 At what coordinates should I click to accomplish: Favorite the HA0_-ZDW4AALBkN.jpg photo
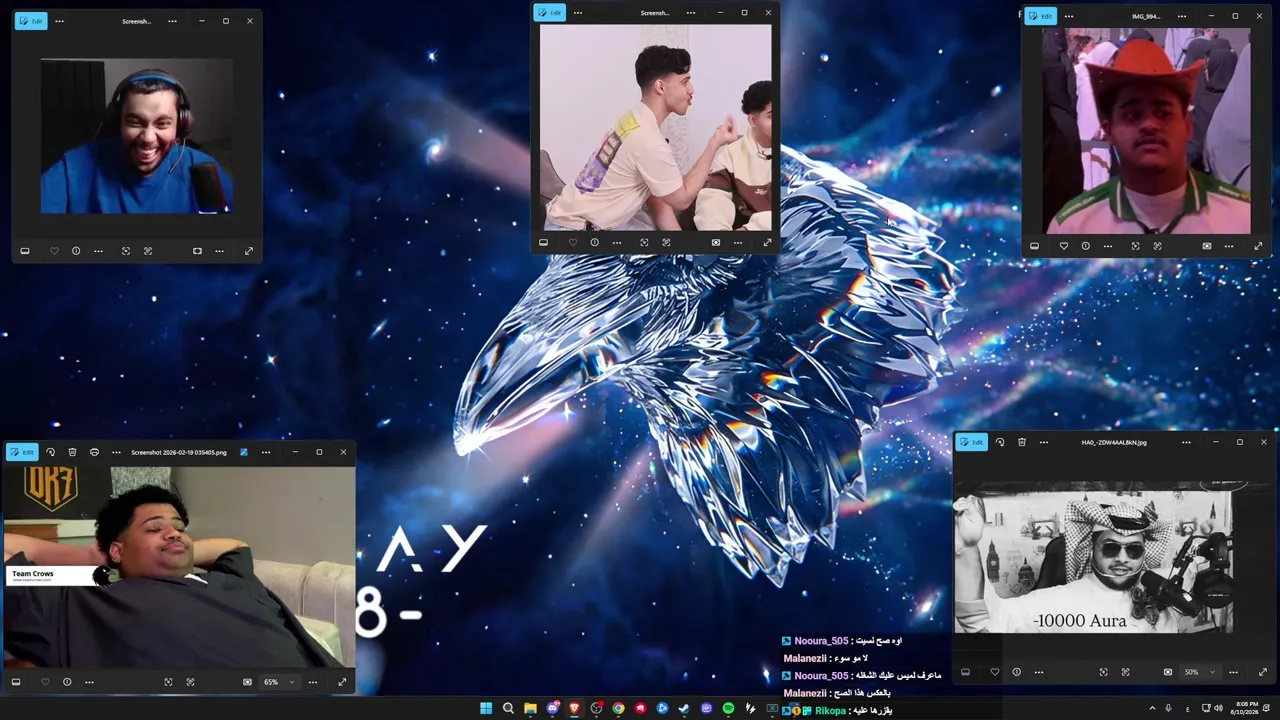tap(994, 672)
